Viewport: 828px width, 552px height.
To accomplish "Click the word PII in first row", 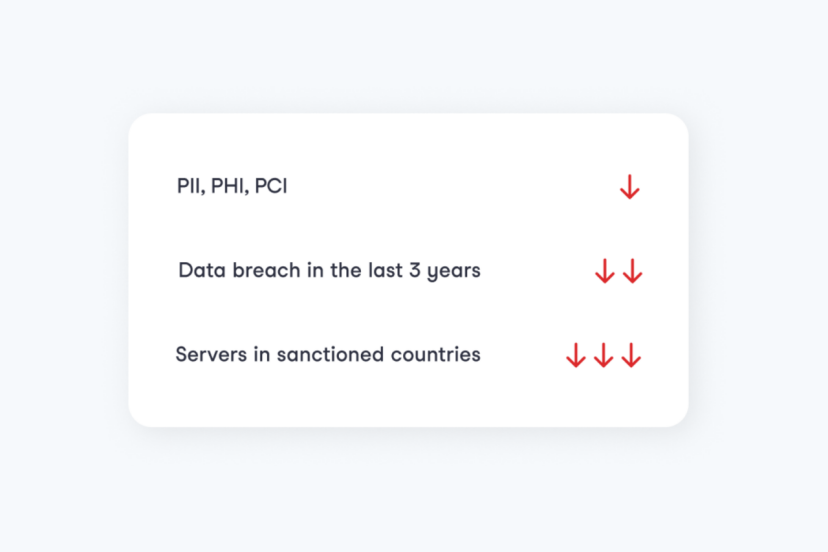I will pos(191,186).
